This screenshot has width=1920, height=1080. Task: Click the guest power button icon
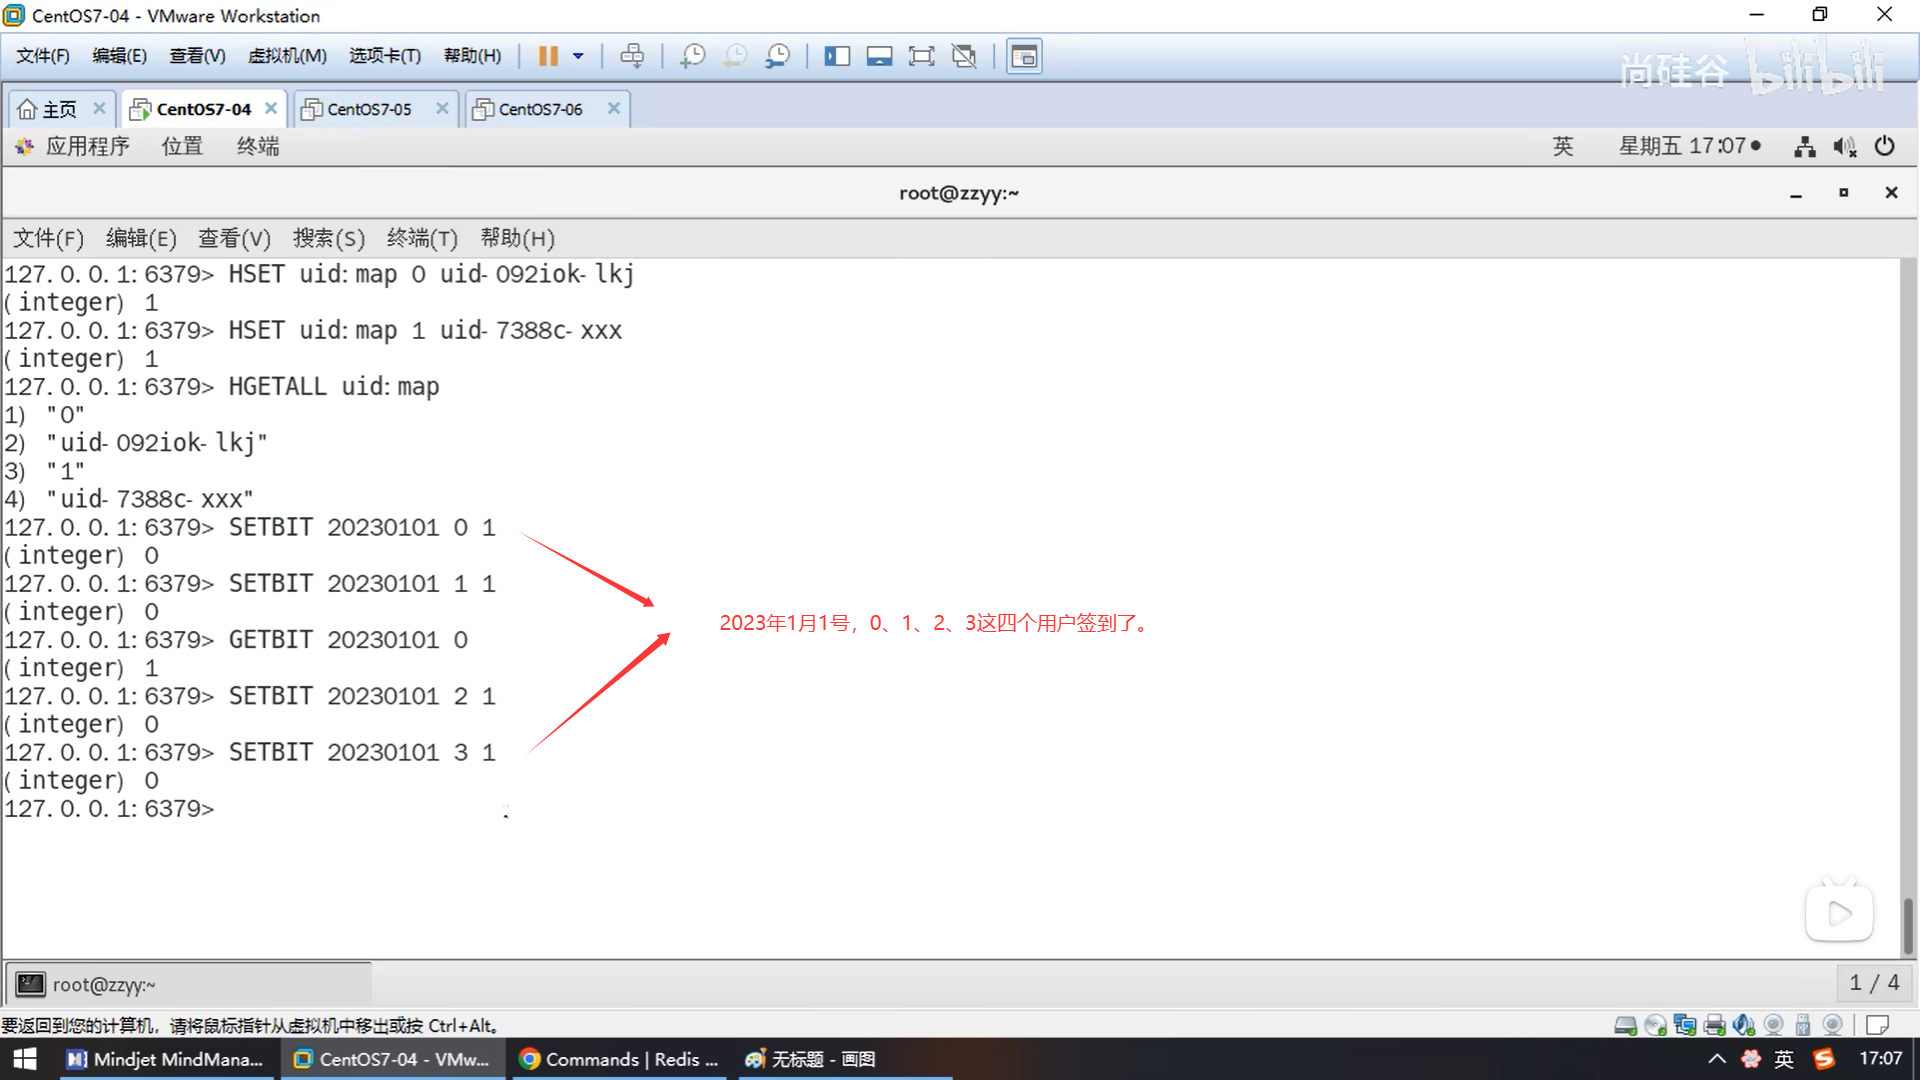[x=1884, y=146]
